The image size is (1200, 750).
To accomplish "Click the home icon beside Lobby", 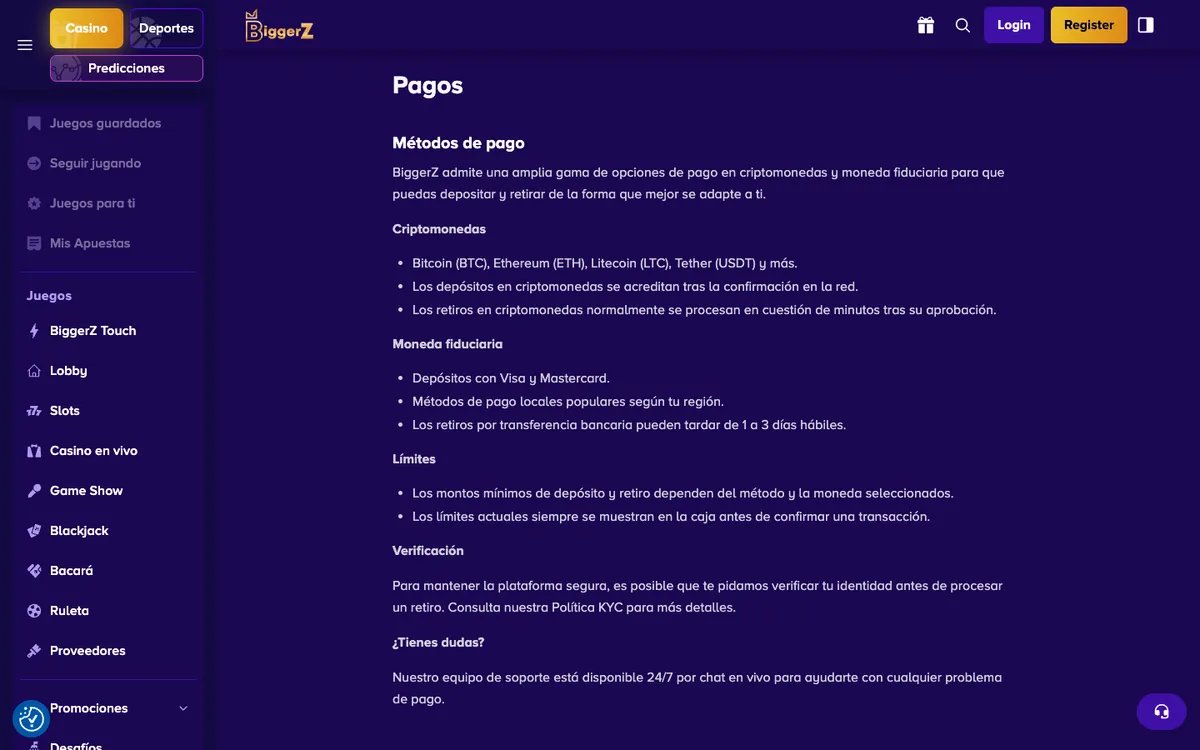I will [34, 371].
